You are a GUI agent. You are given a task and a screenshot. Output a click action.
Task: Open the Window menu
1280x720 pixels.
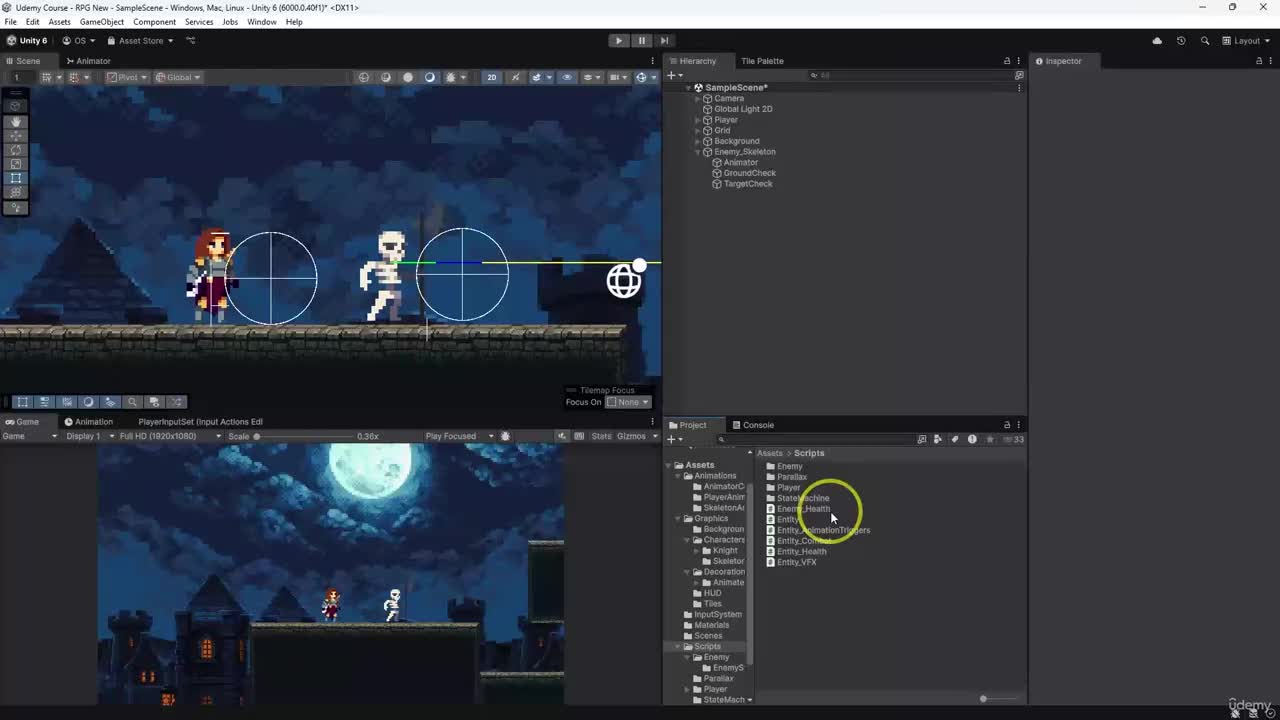tap(262, 22)
